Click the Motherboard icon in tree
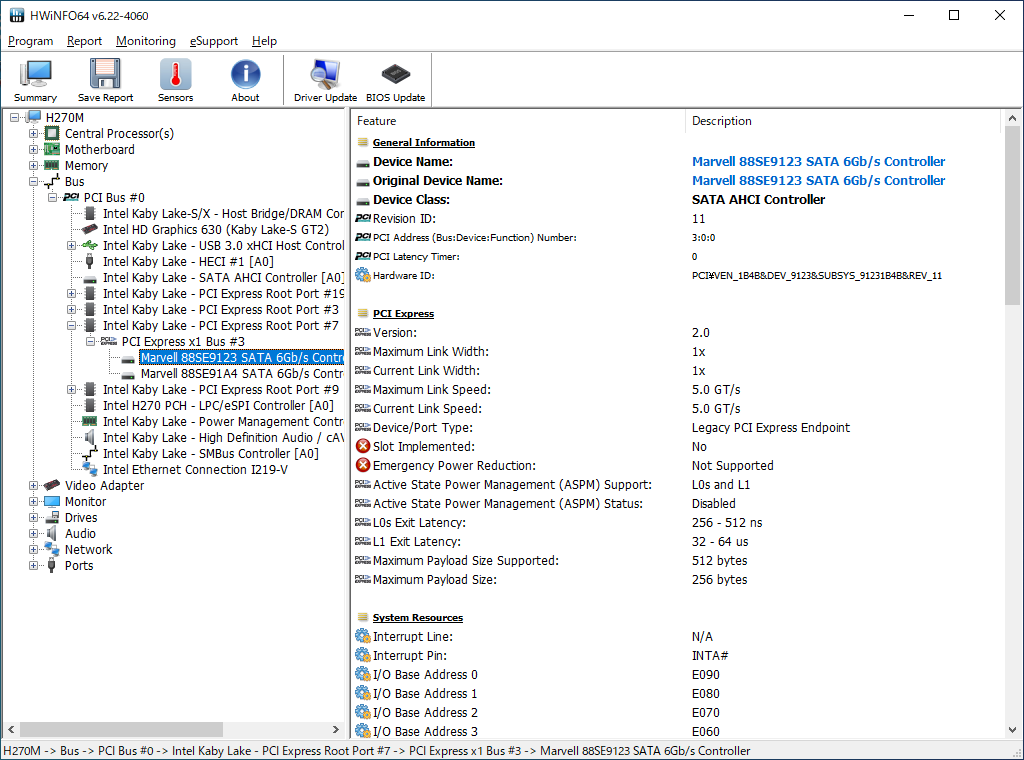Image resolution: width=1024 pixels, height=760 pixels. pyautogui.click(x=52, y=149)
